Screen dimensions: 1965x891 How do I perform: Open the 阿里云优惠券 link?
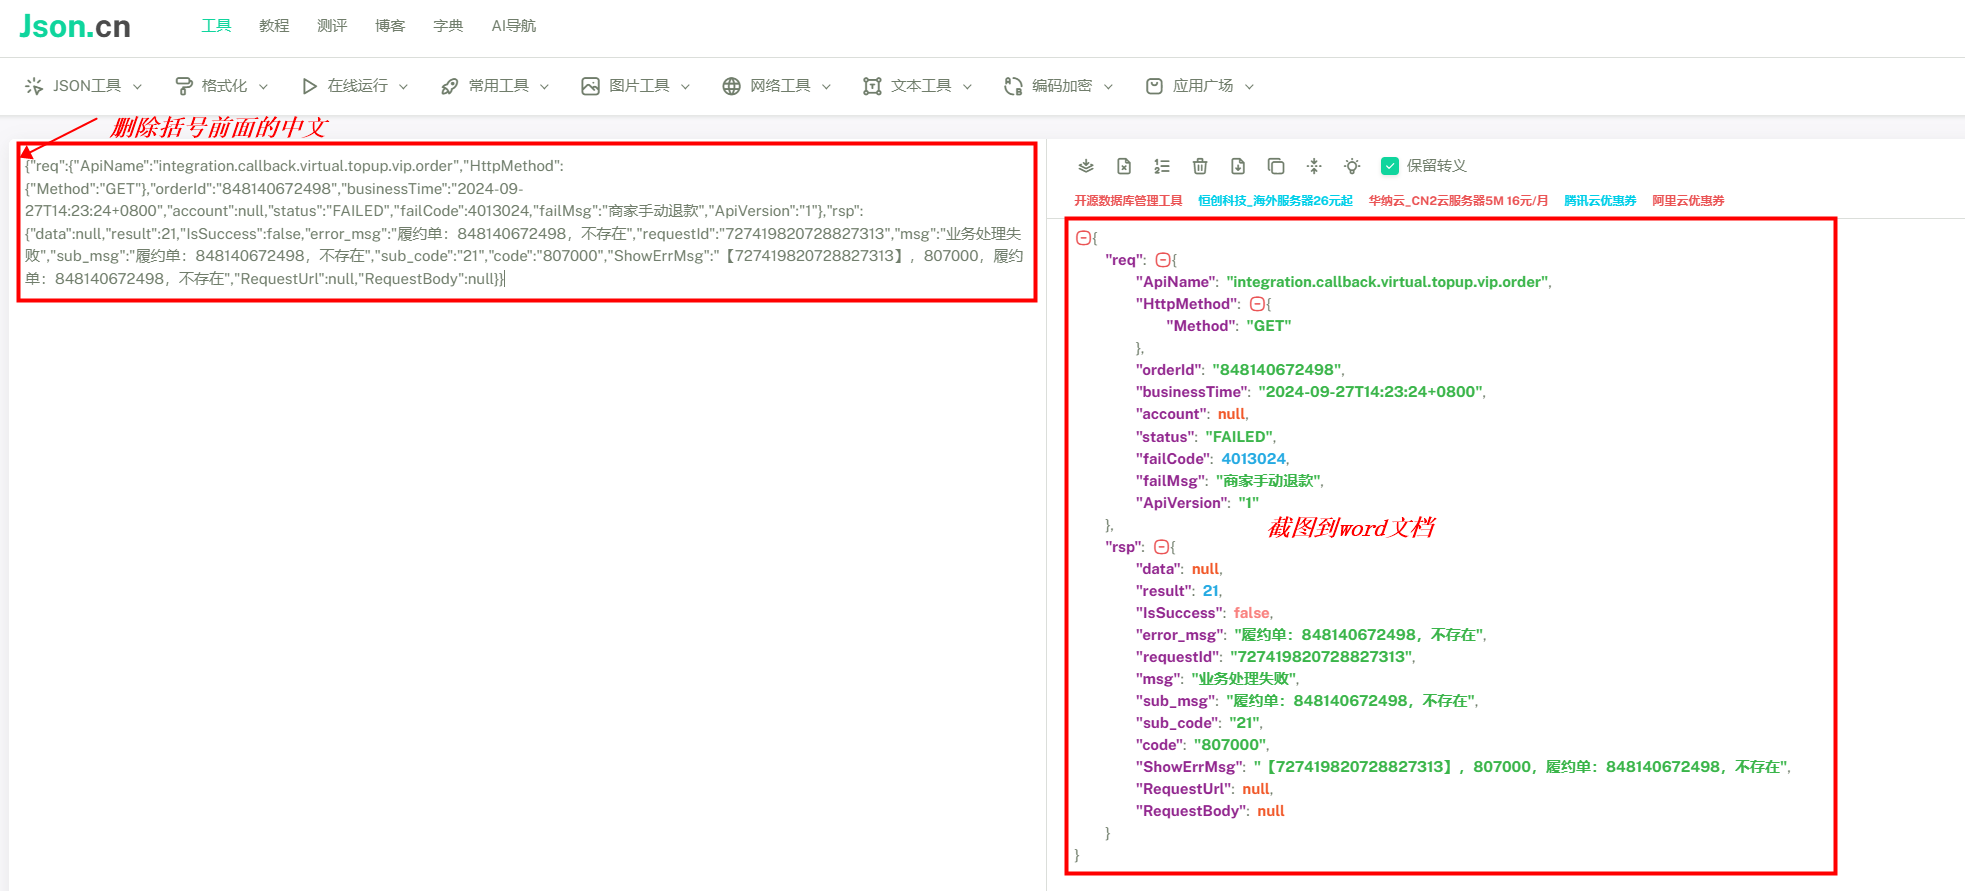pyautogui.click(x=1688, y=201)
